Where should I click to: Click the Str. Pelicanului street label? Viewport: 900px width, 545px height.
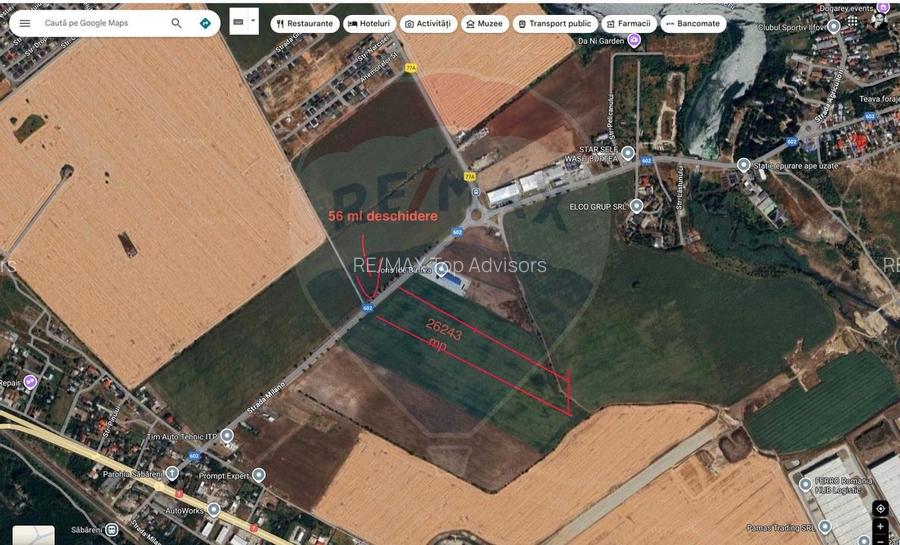[x=612, y=116]
